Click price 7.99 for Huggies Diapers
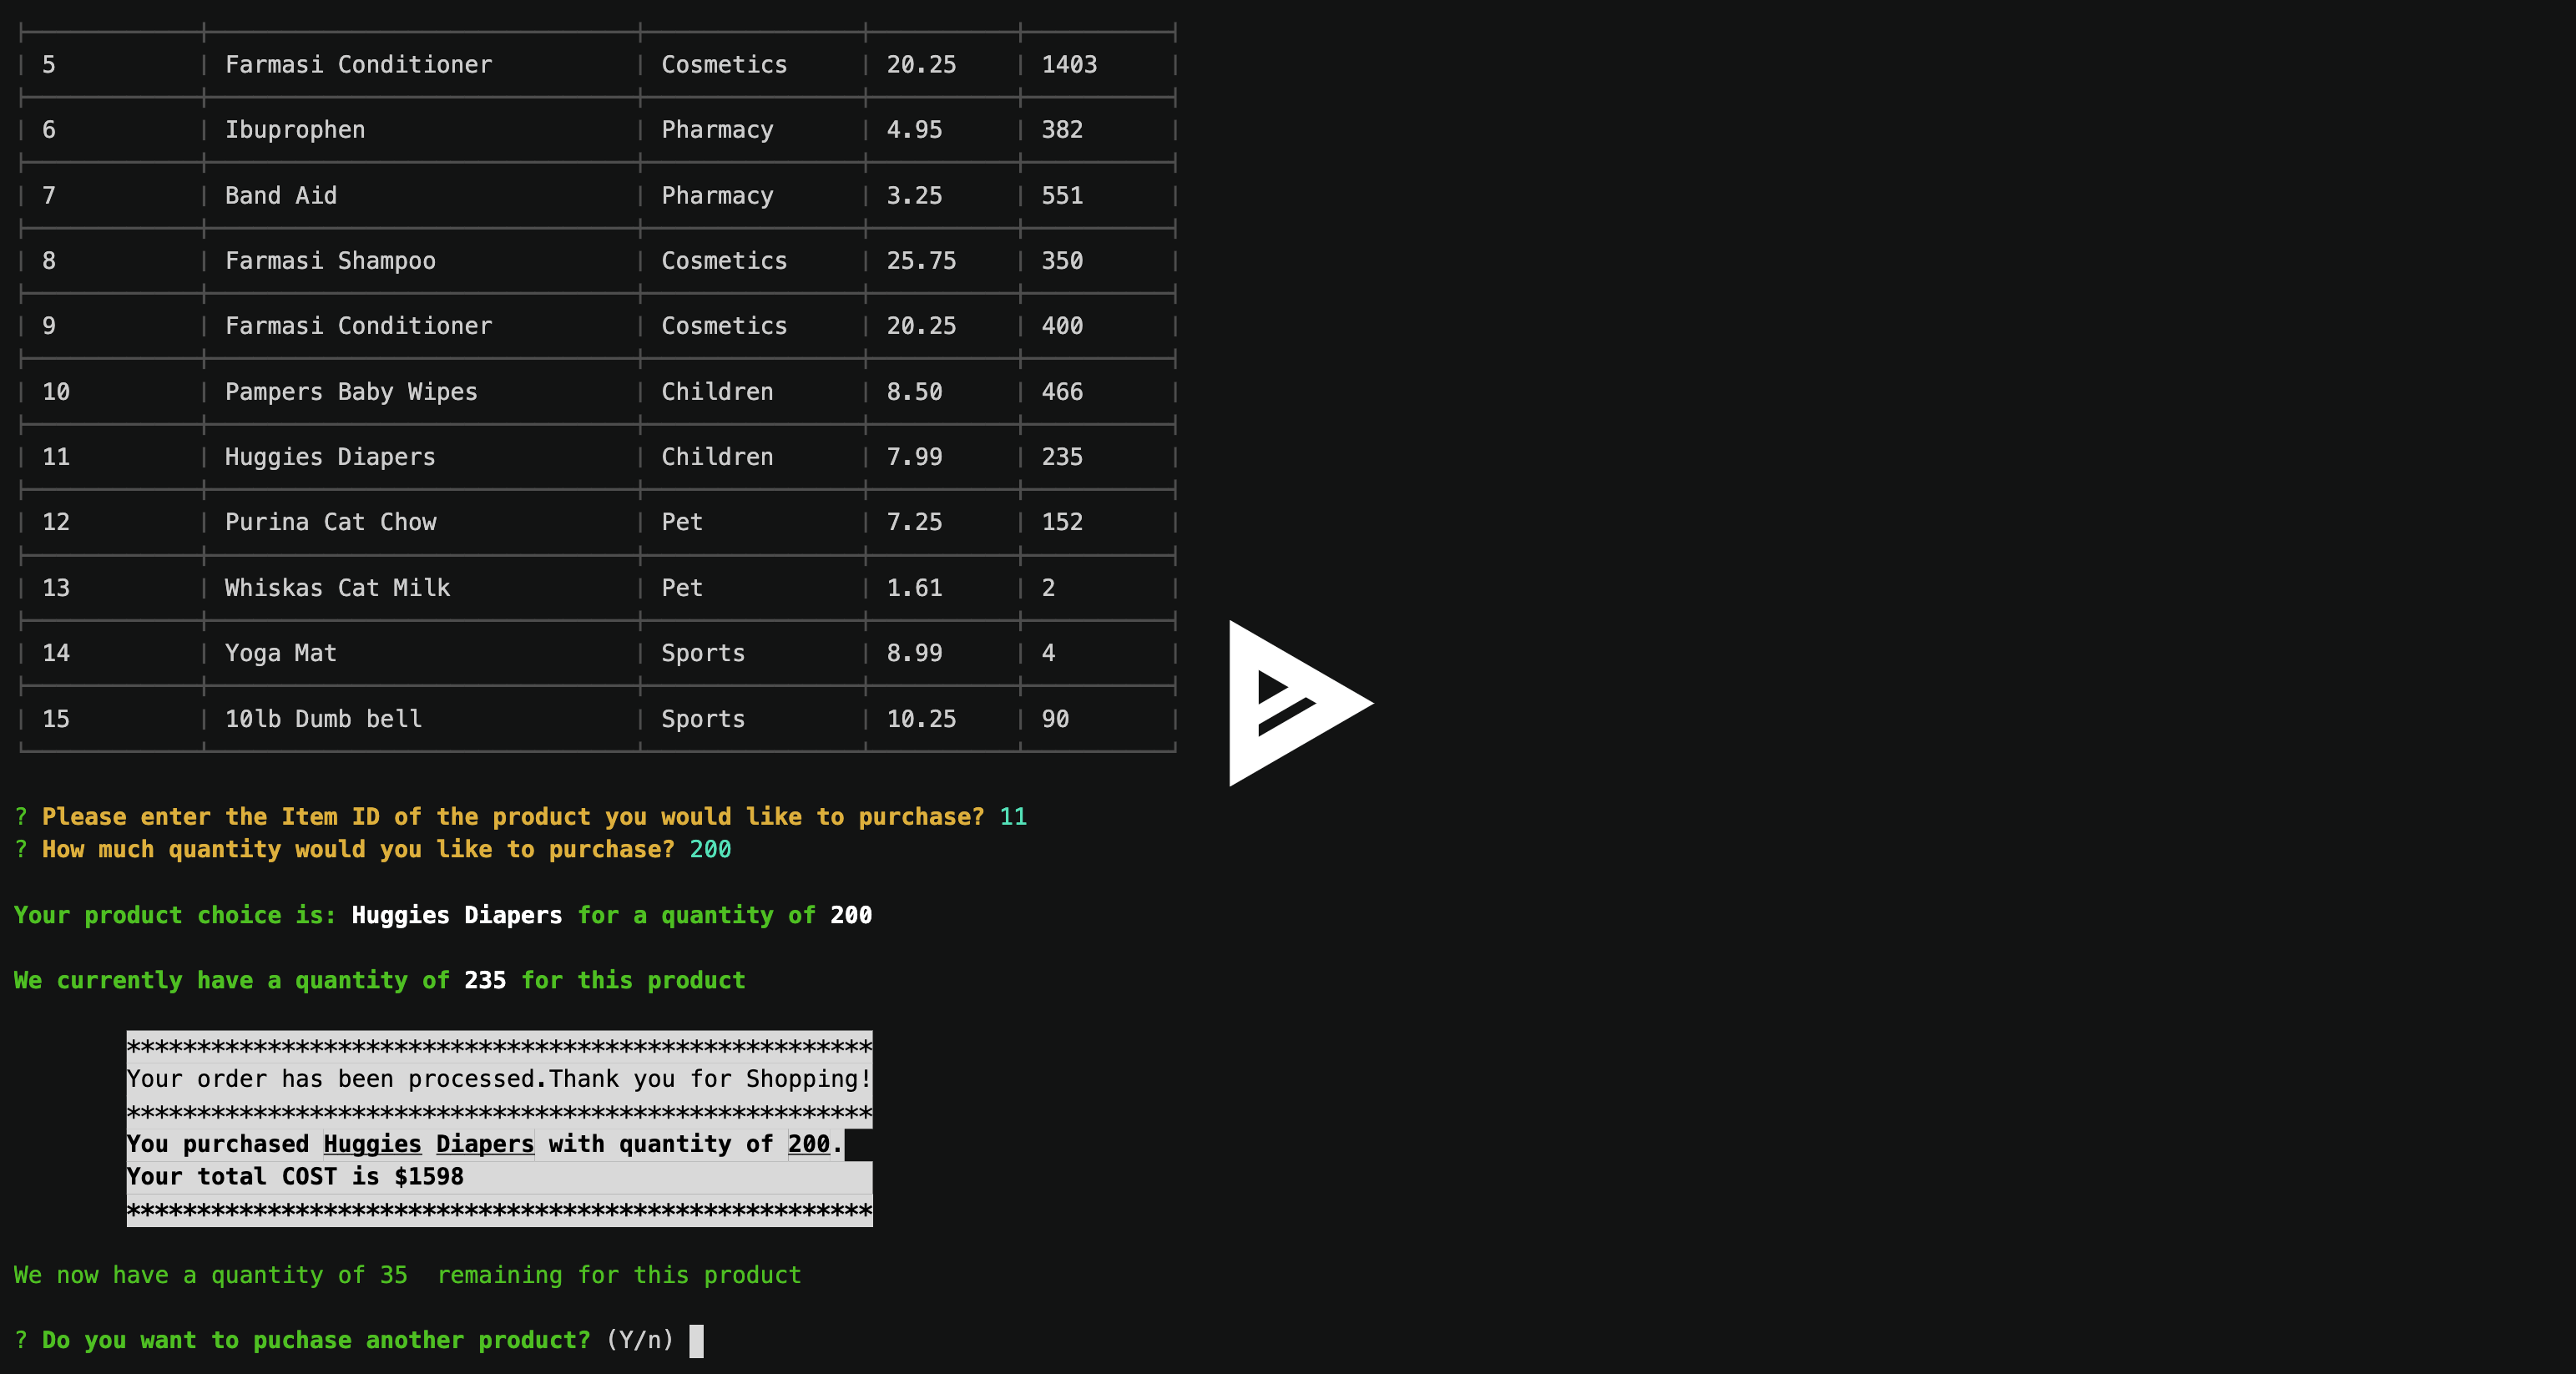 click(914, 457)
